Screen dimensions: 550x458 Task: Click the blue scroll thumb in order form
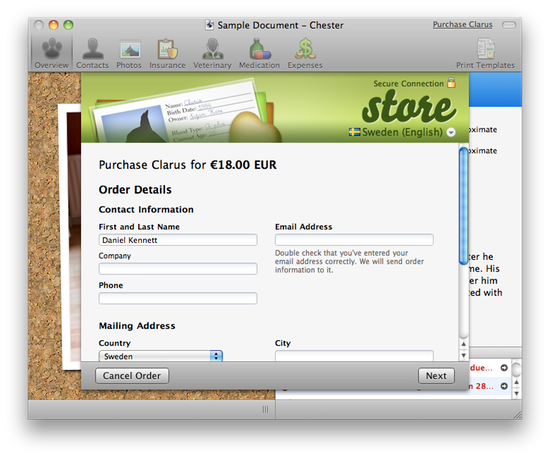464,206
